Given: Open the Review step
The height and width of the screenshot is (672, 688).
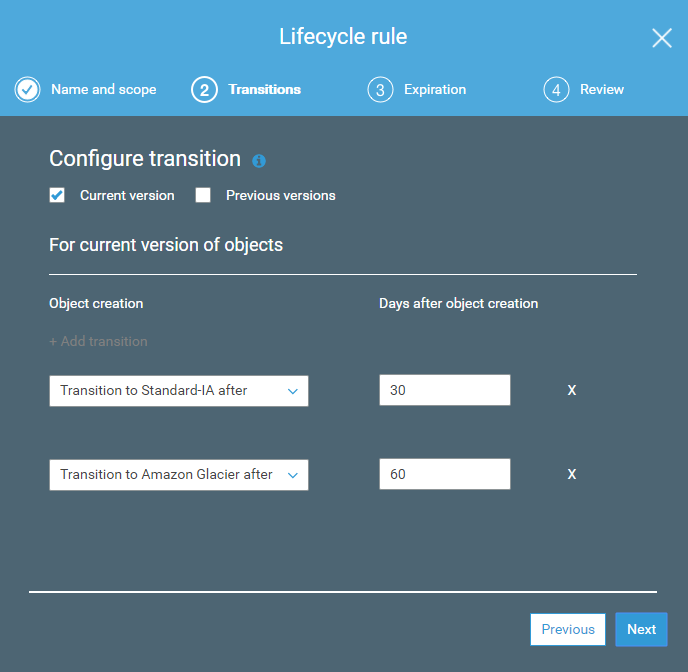Looking at the screenshot, I should click(x=602, y=90).
